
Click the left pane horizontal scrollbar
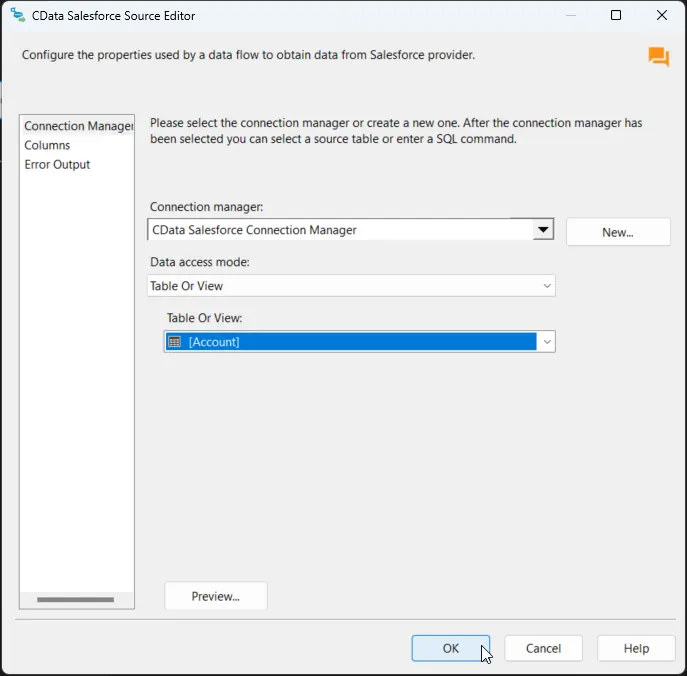click(x=75, y=600)
